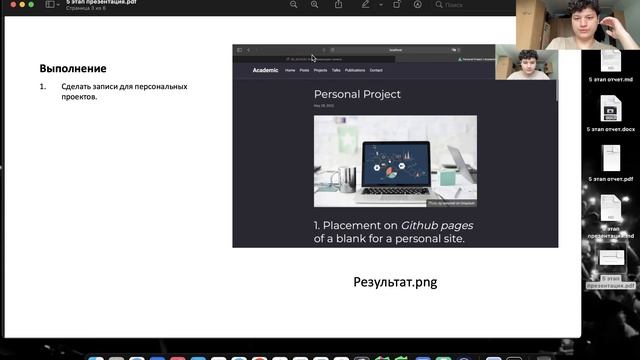Click 'Home' in the embedded site navbar
This screenshot has width=640, height=360.
coord(290,70)
